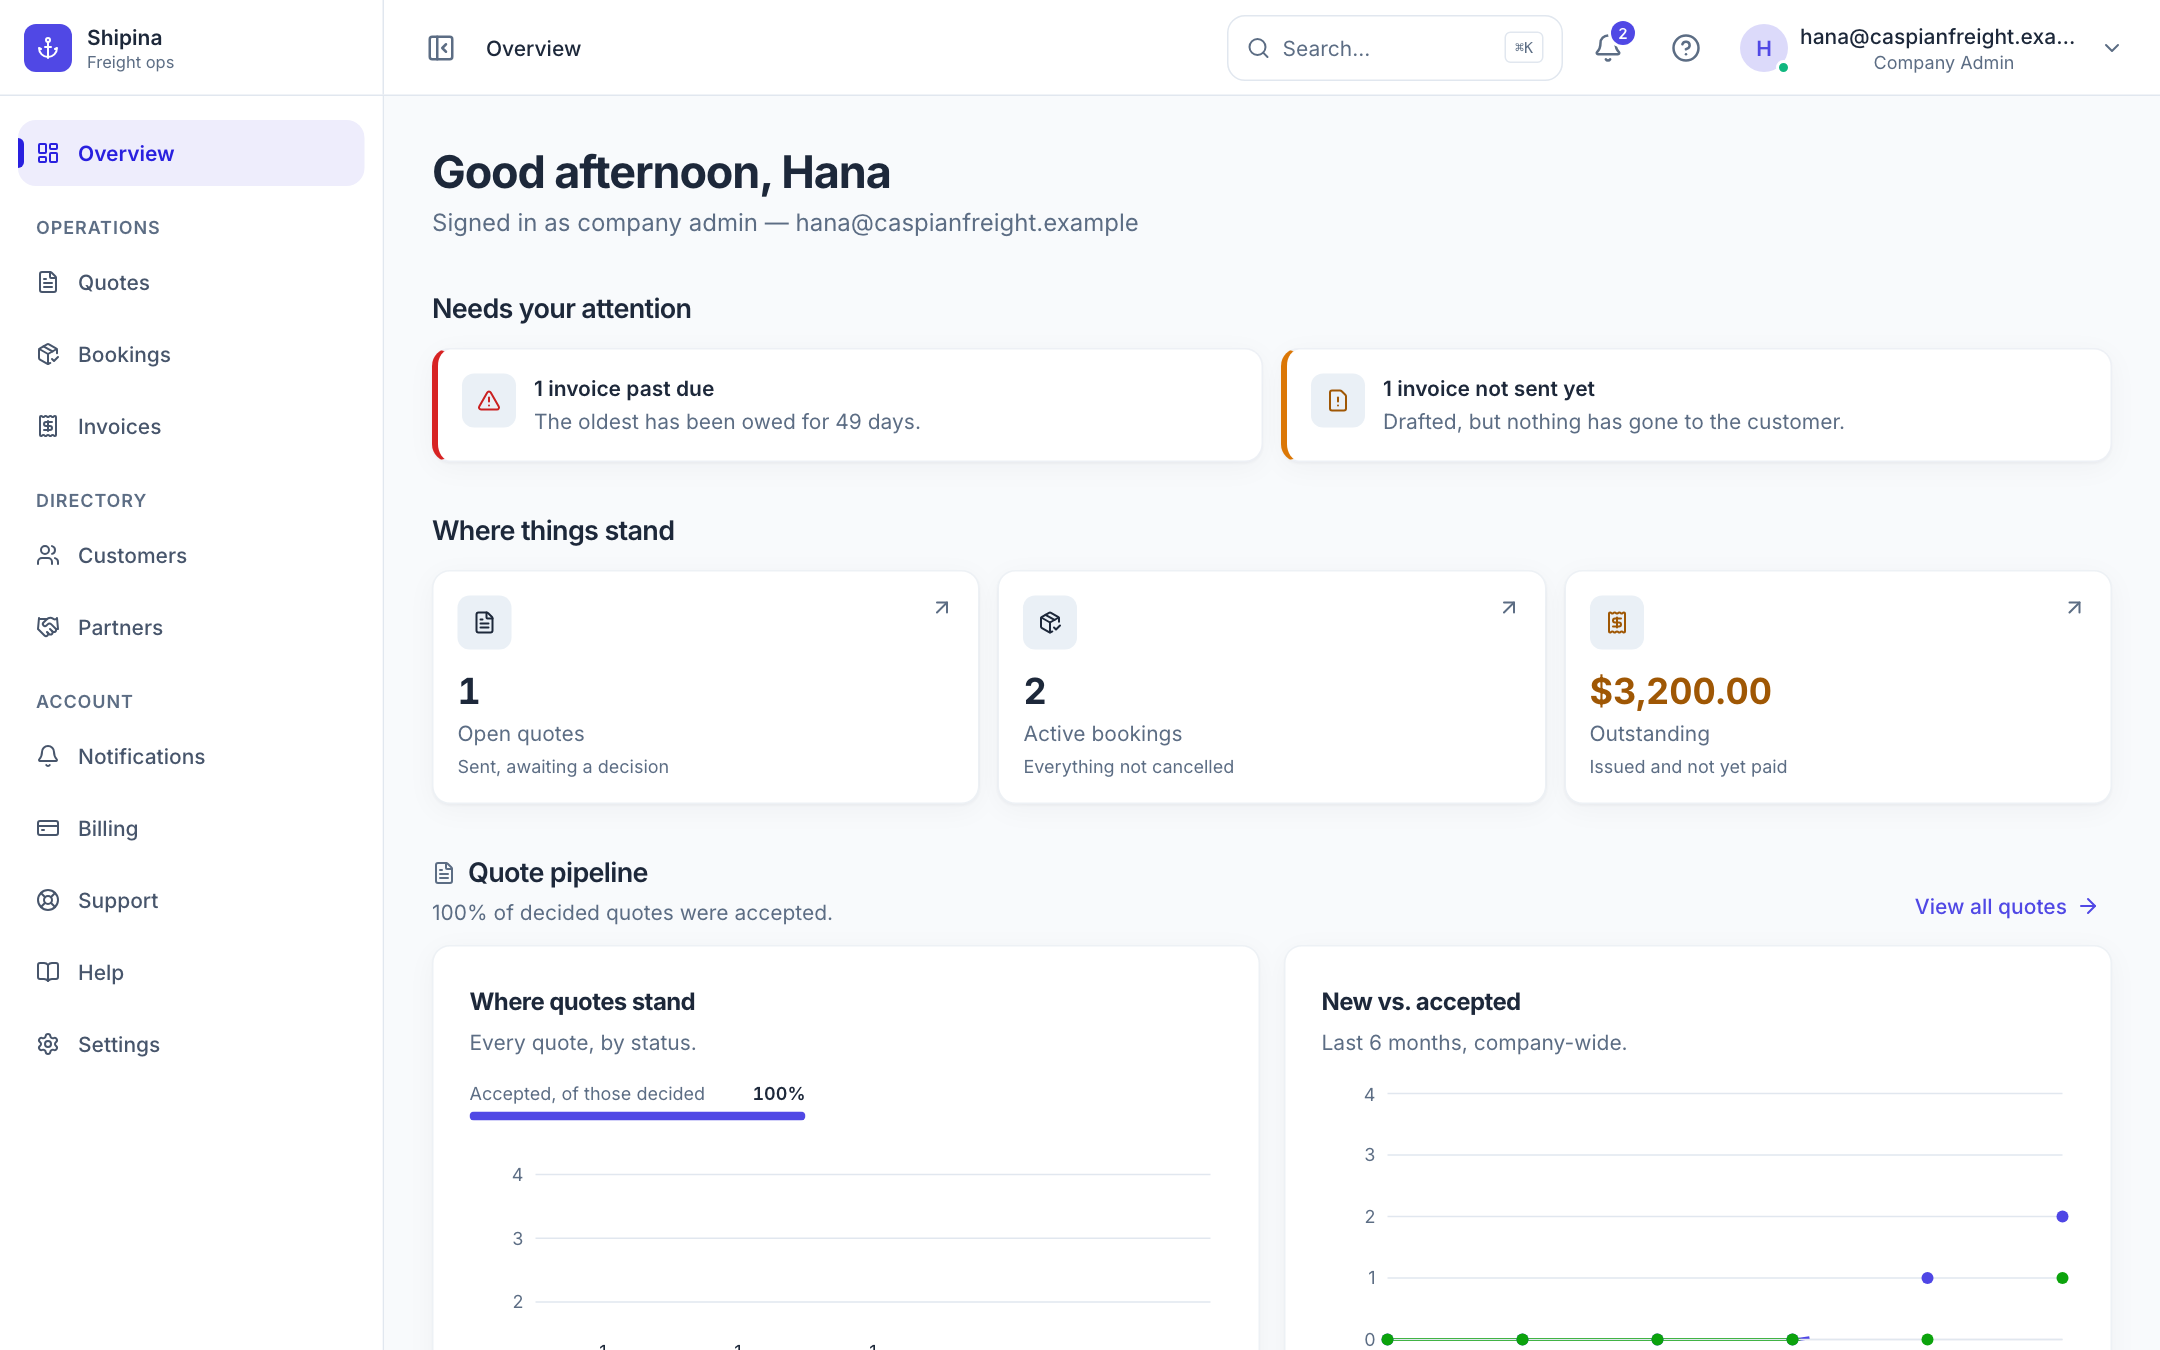
Task: Click the 'New vs. accepted' chart title
Action: [x=1420, y=1001]
